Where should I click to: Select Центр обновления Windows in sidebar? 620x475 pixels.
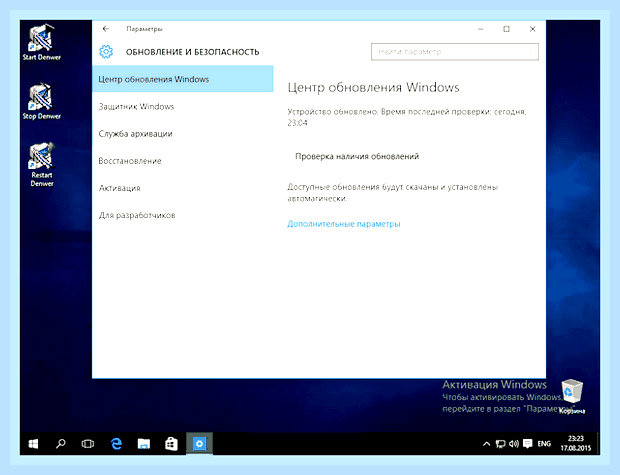click(x=183, y=79)
